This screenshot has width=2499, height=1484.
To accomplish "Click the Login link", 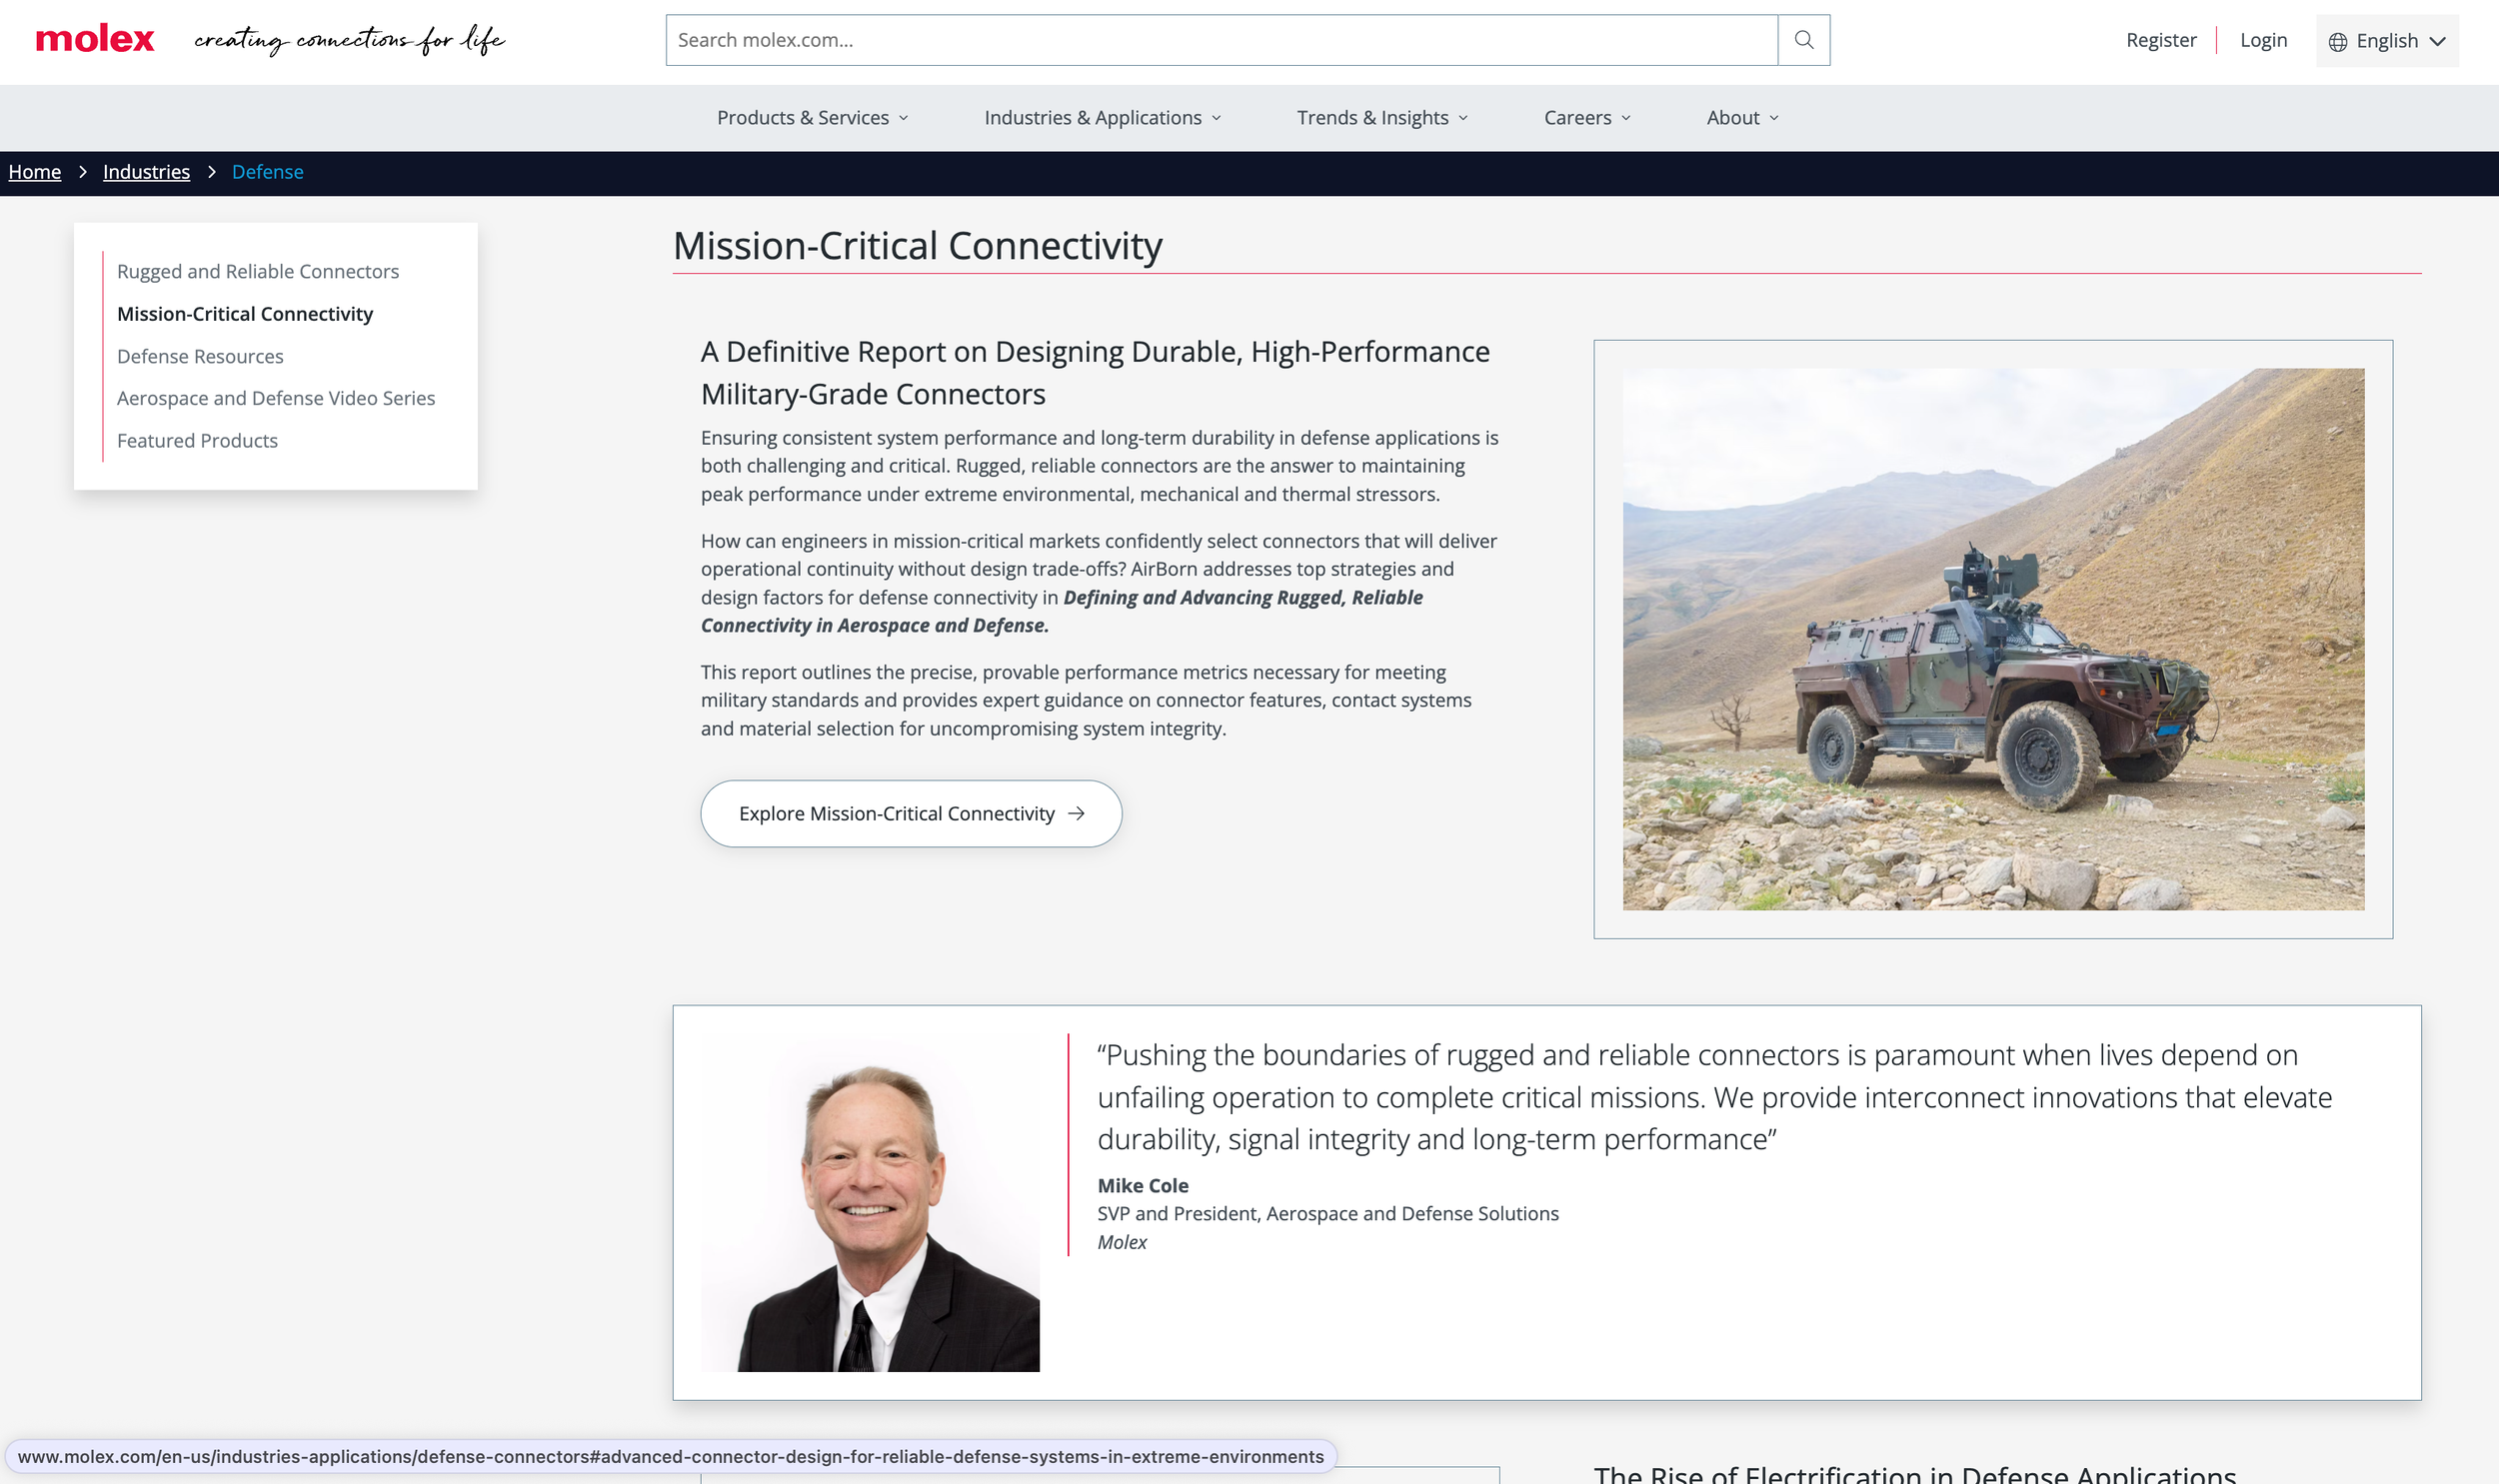I will pos(2263,40).
